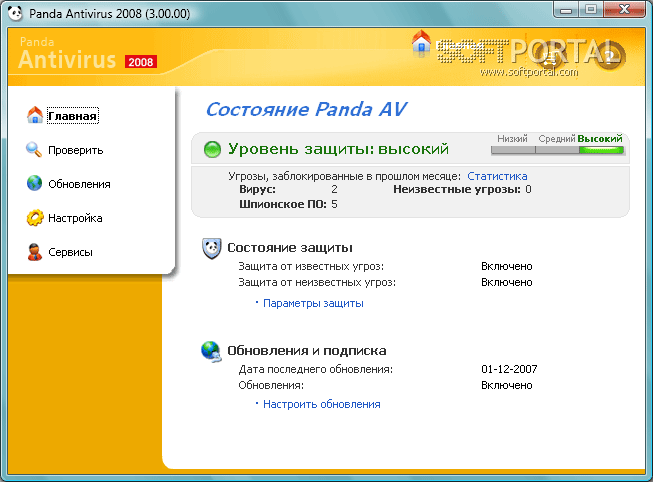Image resolution: width=653 pixels, height=482 pixels.
Task: Click the panda shield icon by Состояние защиты
Action: pyautogui.click(x=212, y=249)
